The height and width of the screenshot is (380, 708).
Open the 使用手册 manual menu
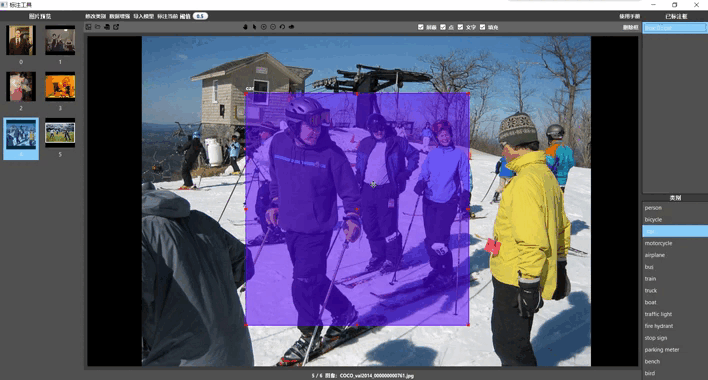629,16
